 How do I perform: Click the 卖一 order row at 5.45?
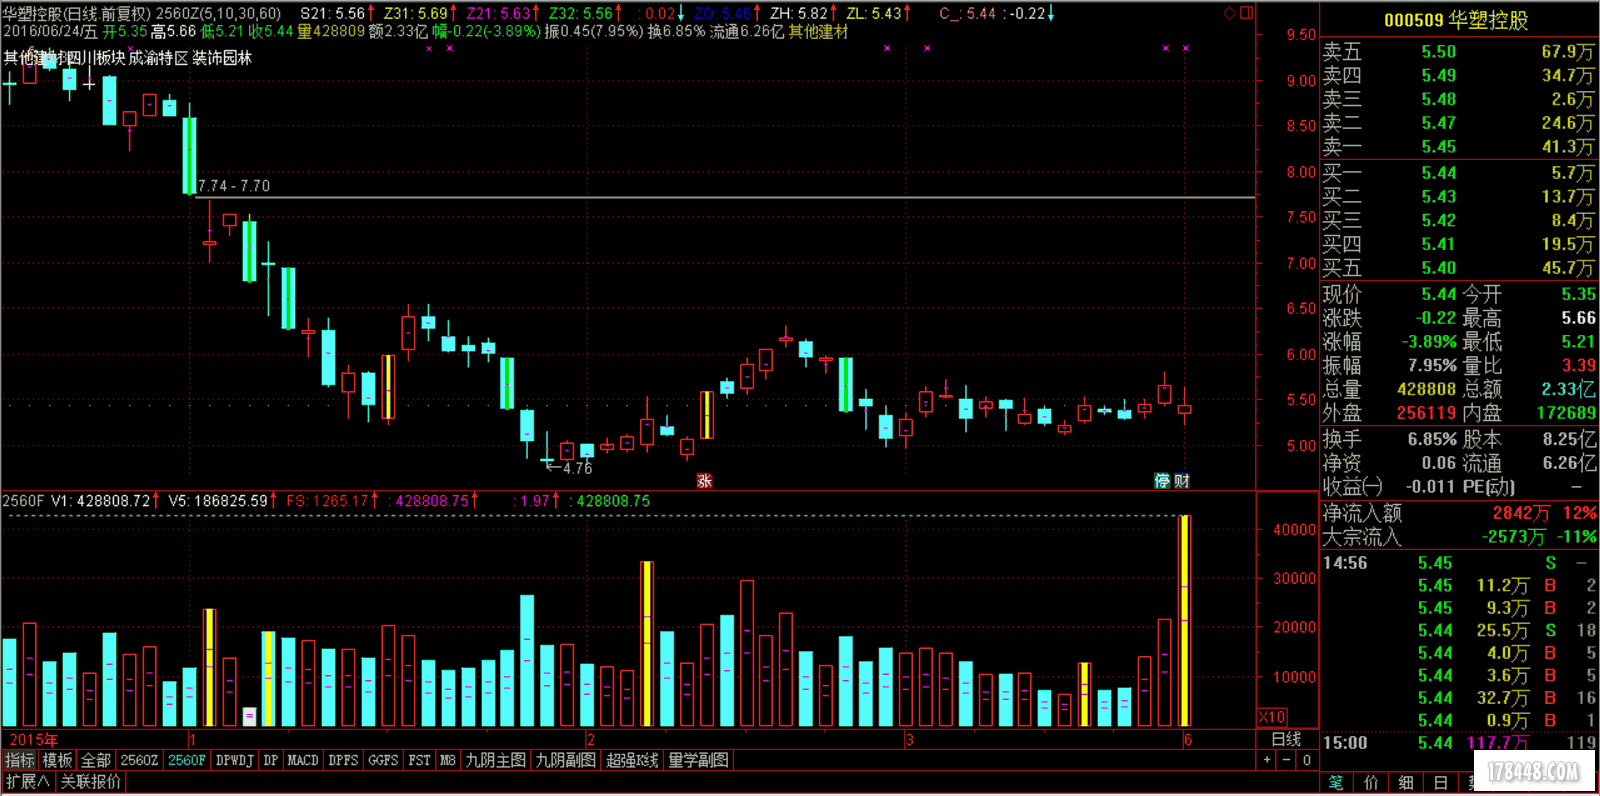pos(1459,147)
